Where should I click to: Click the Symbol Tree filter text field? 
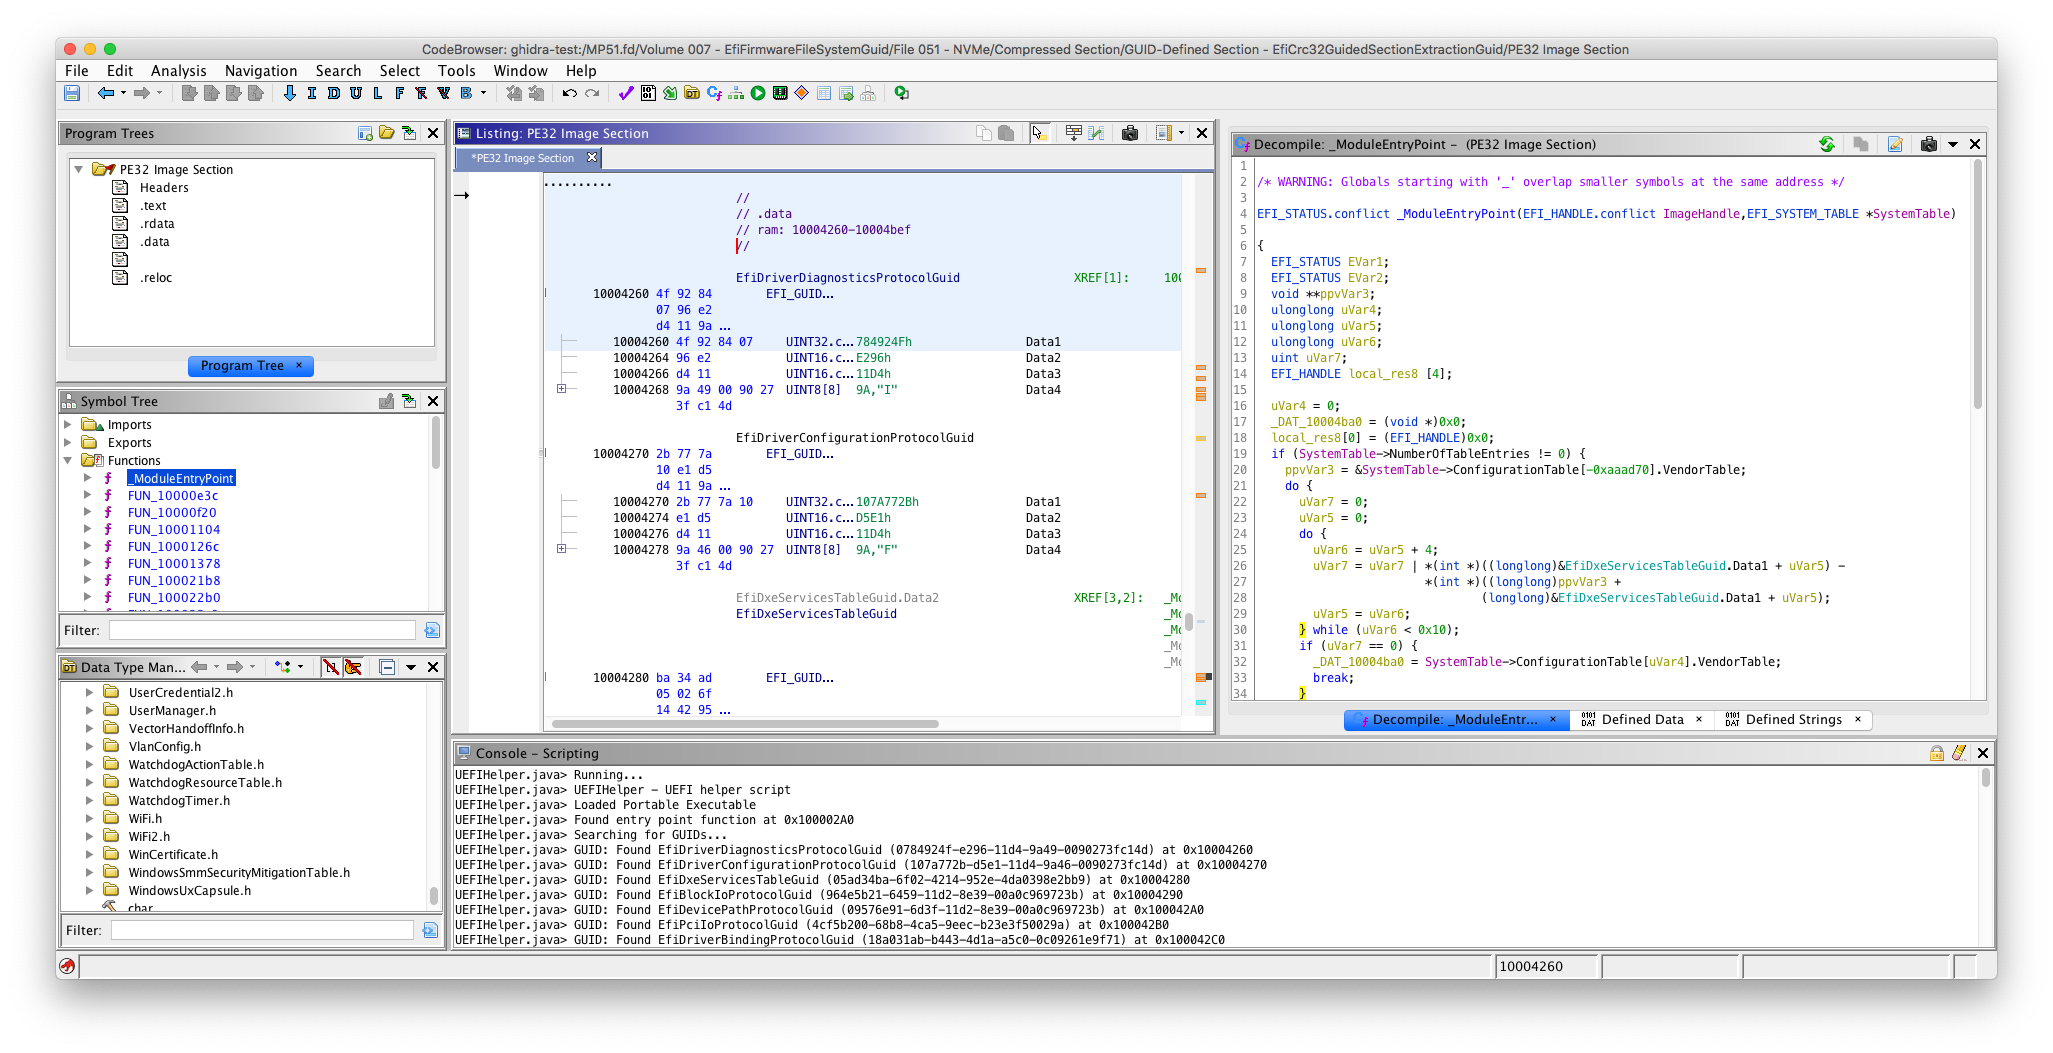pyautogui.click(x=262, y=630)
